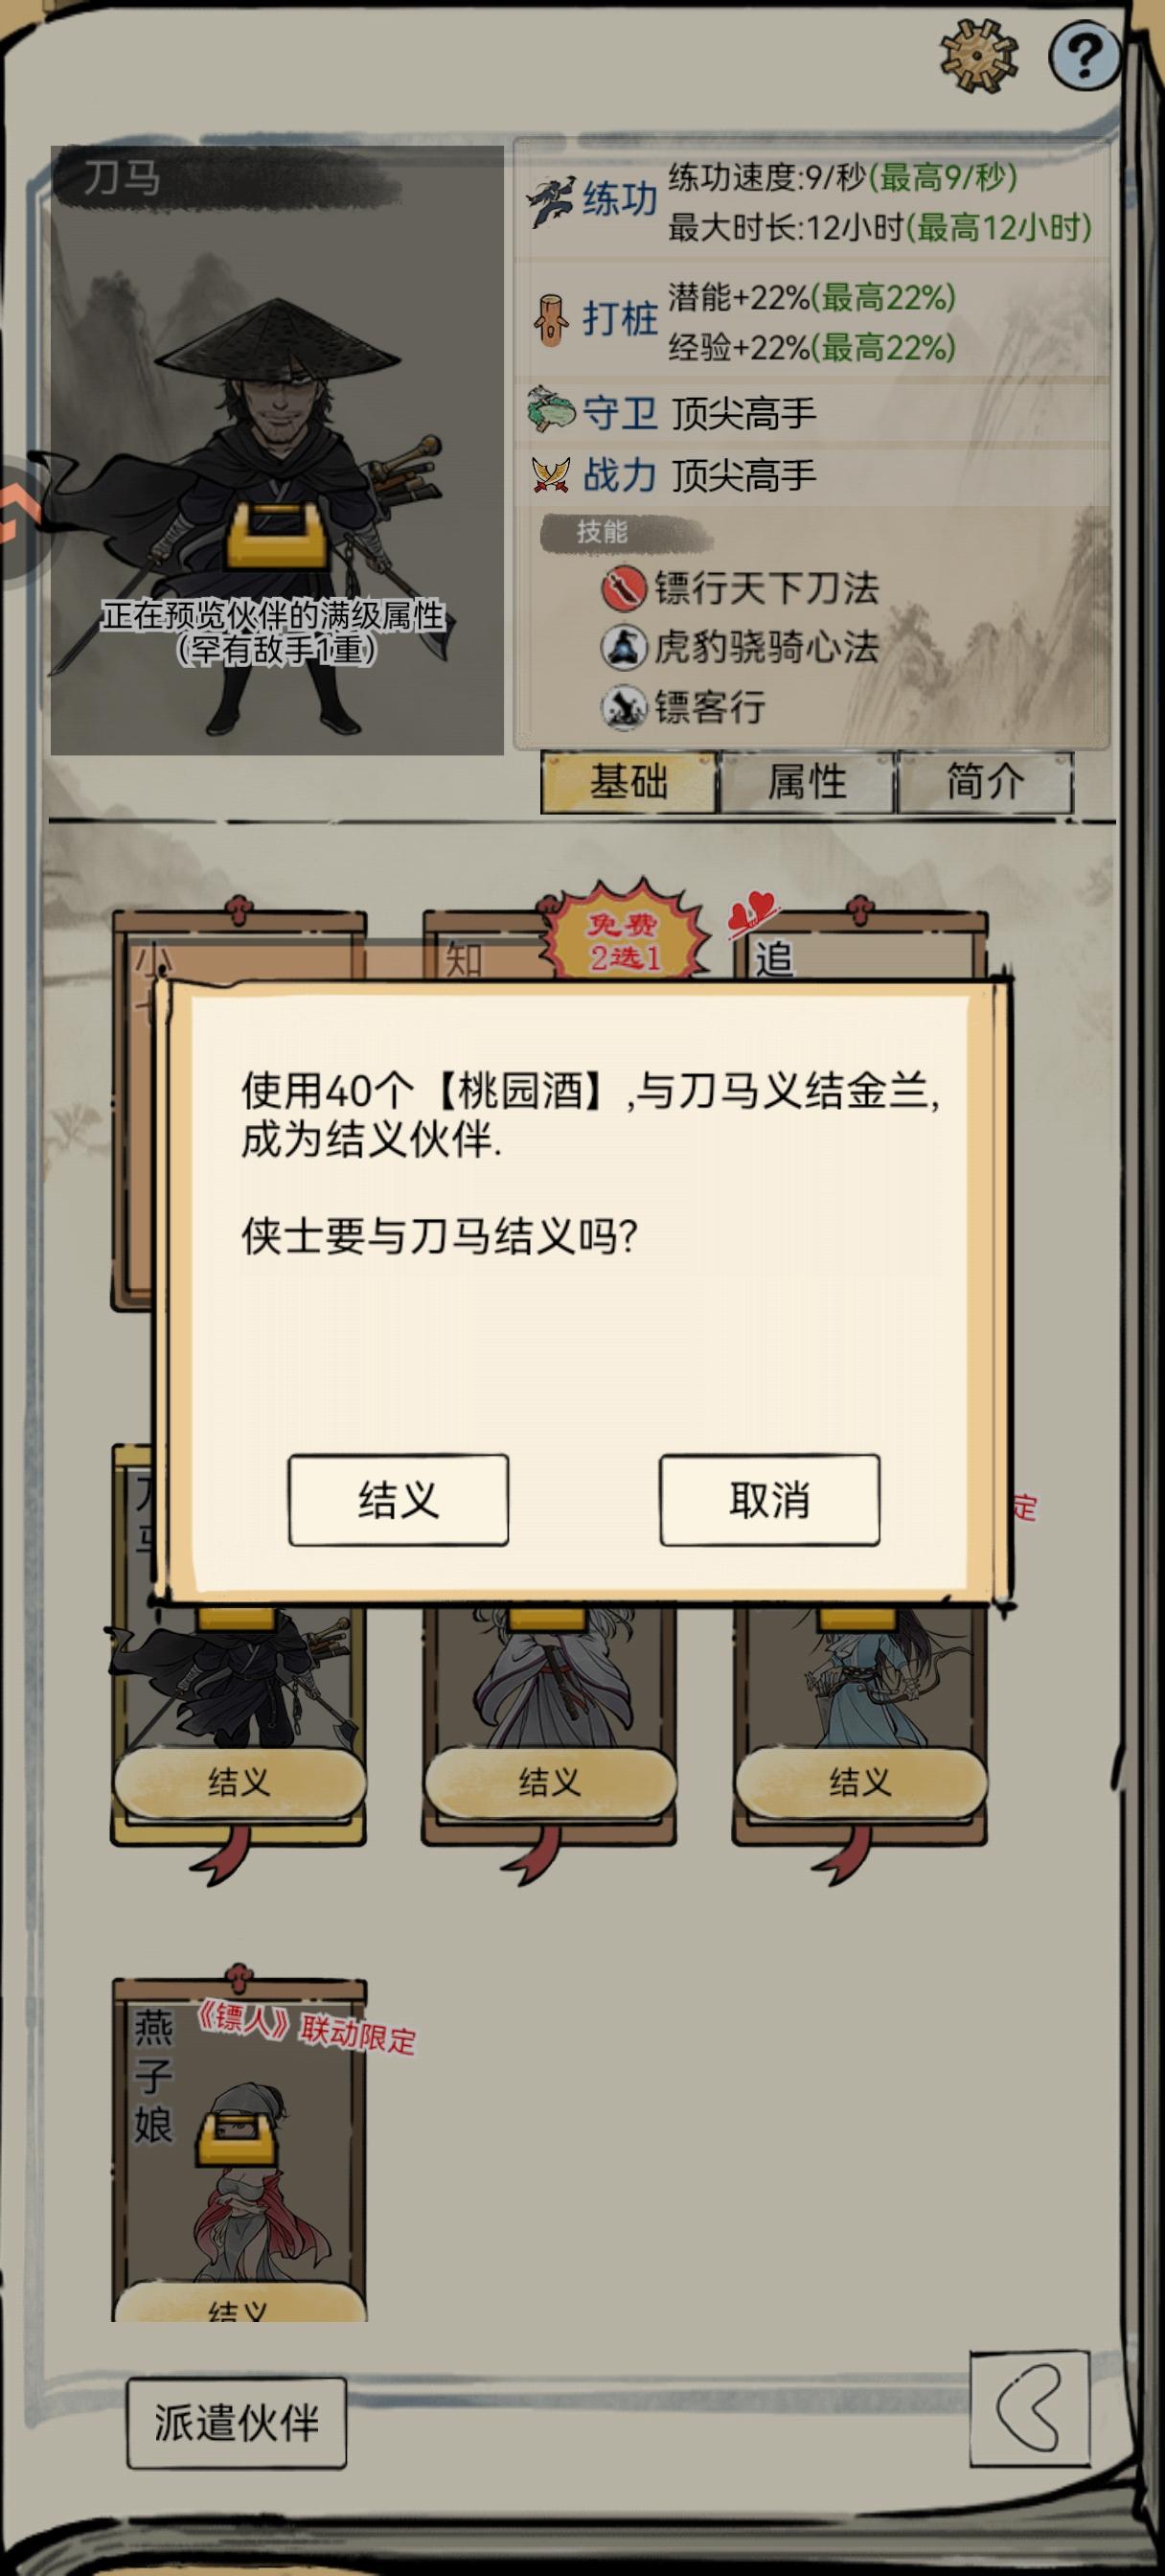Tap the 镖客行 skill icon
Screen dimensions: 1165x2576
pos(622,707)
